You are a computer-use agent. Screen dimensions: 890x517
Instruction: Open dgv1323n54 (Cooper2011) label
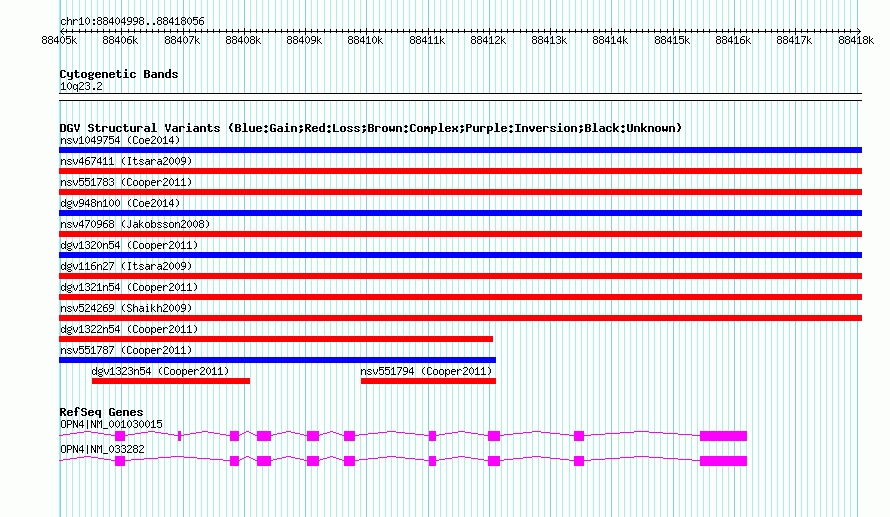click(x=160, y=371)
